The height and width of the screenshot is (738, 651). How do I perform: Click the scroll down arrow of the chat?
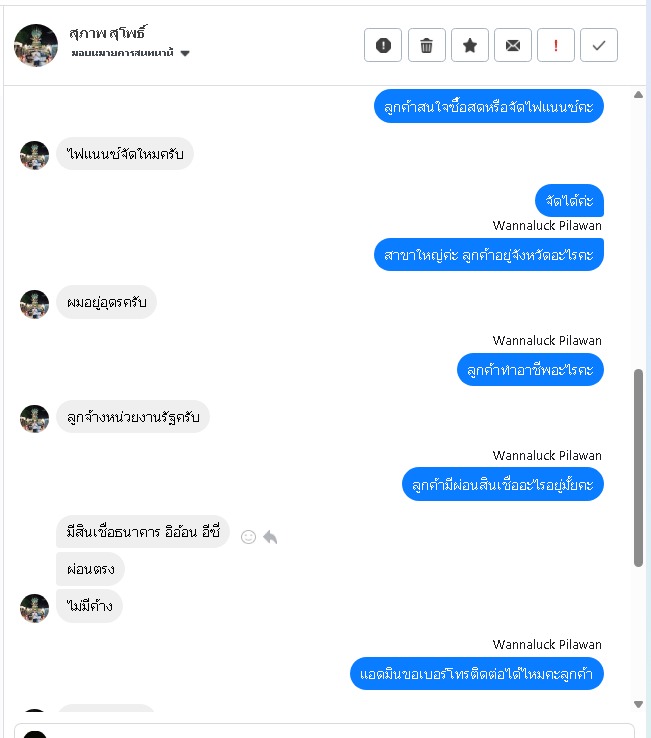[x=638, y=704]
